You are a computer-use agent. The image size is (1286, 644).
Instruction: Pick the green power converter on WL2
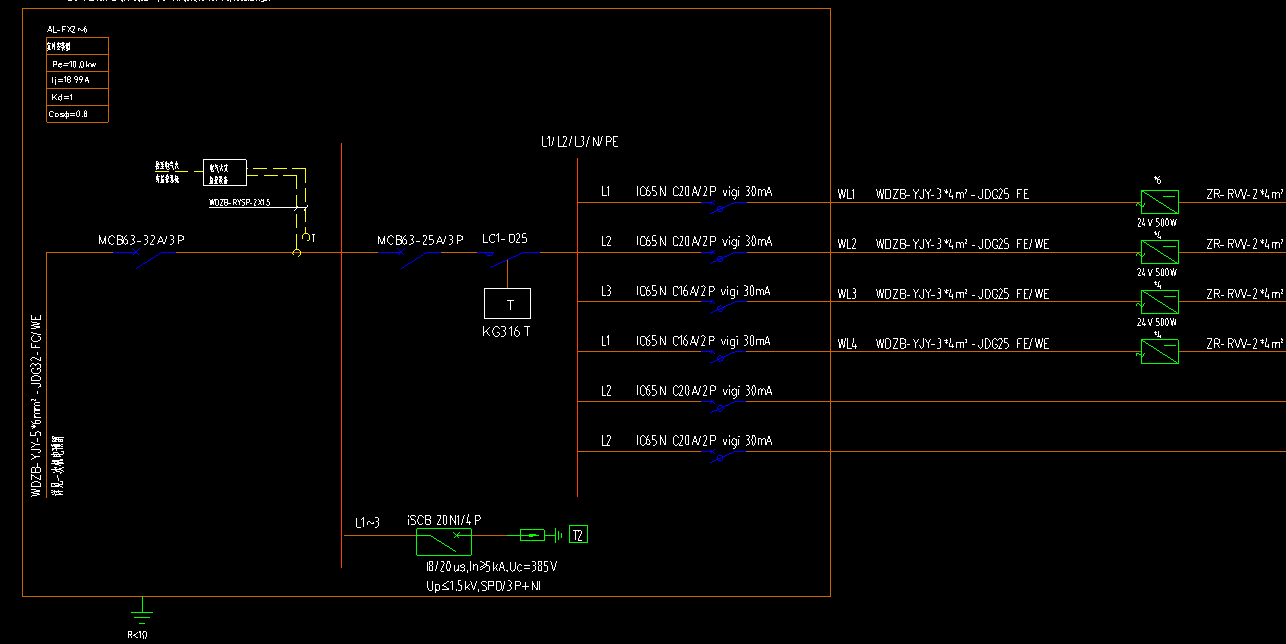tap(1160, 252)
